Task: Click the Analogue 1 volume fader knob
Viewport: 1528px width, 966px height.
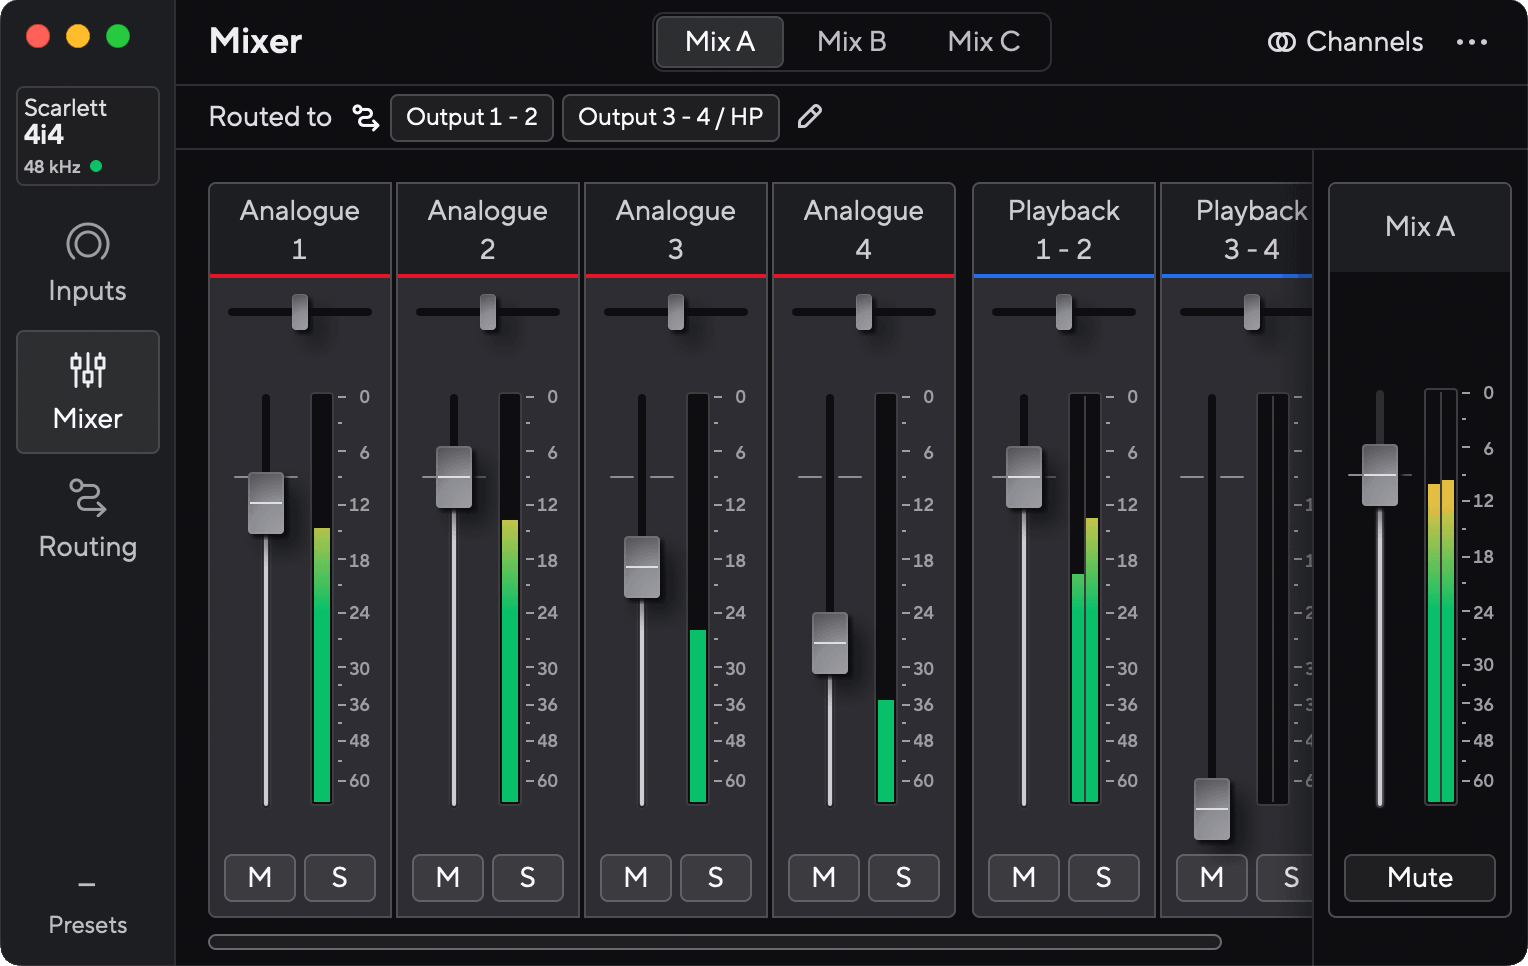Action: [x=266, y=503]
